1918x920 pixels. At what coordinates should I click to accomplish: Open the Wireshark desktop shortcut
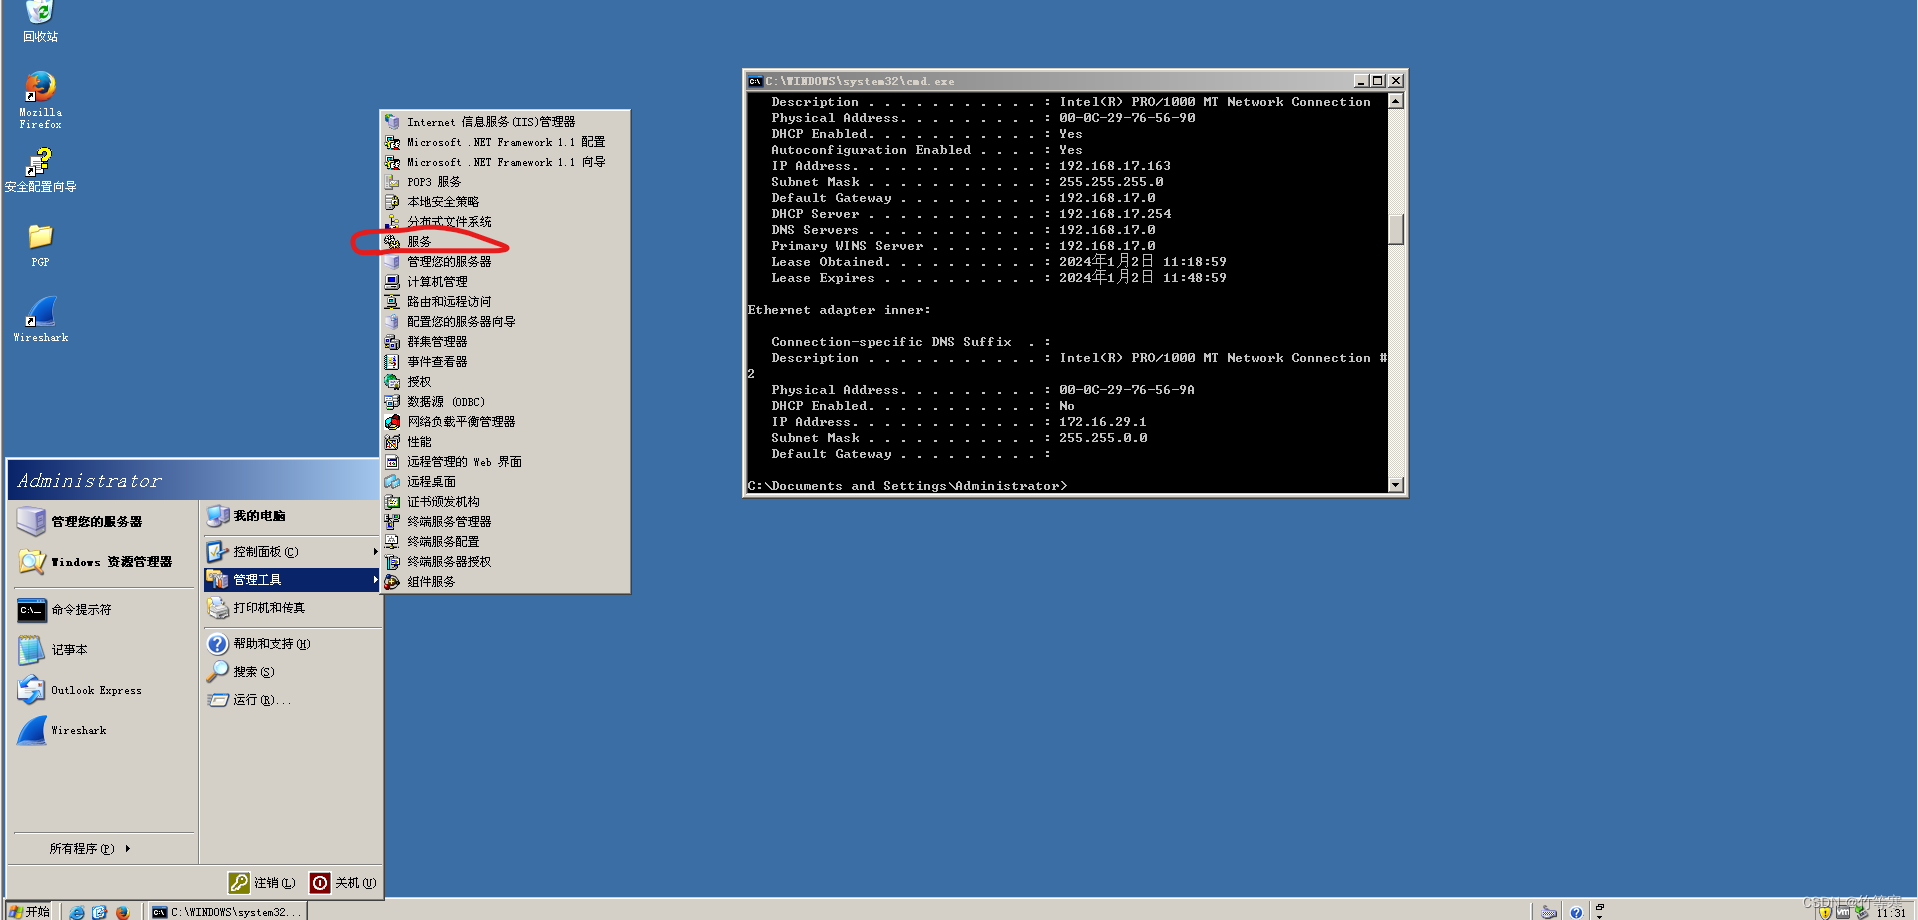[40, 320]
